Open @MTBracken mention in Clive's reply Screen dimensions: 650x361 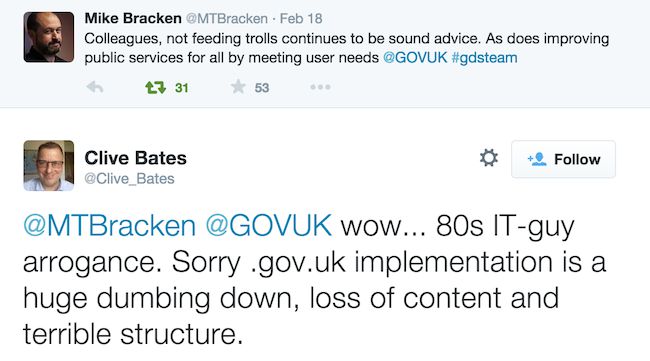point(109,226)
